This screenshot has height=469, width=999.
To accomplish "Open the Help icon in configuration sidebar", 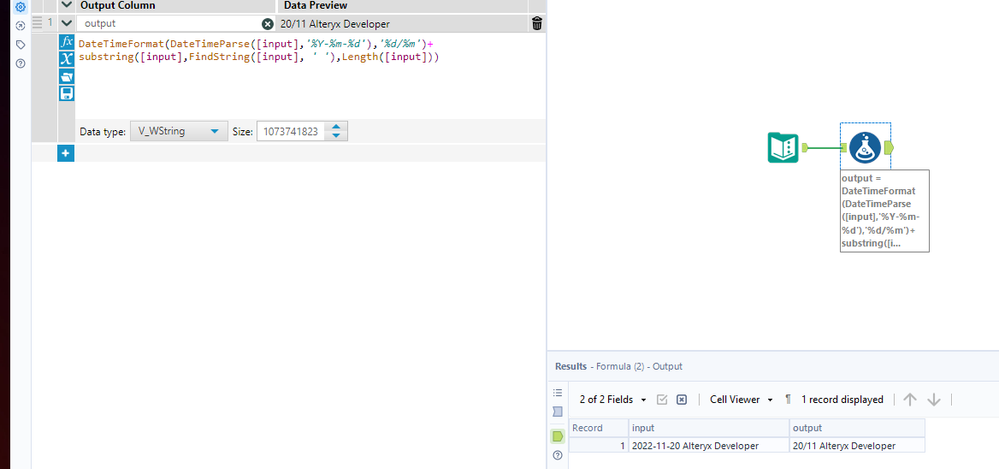I will [20, 64].
